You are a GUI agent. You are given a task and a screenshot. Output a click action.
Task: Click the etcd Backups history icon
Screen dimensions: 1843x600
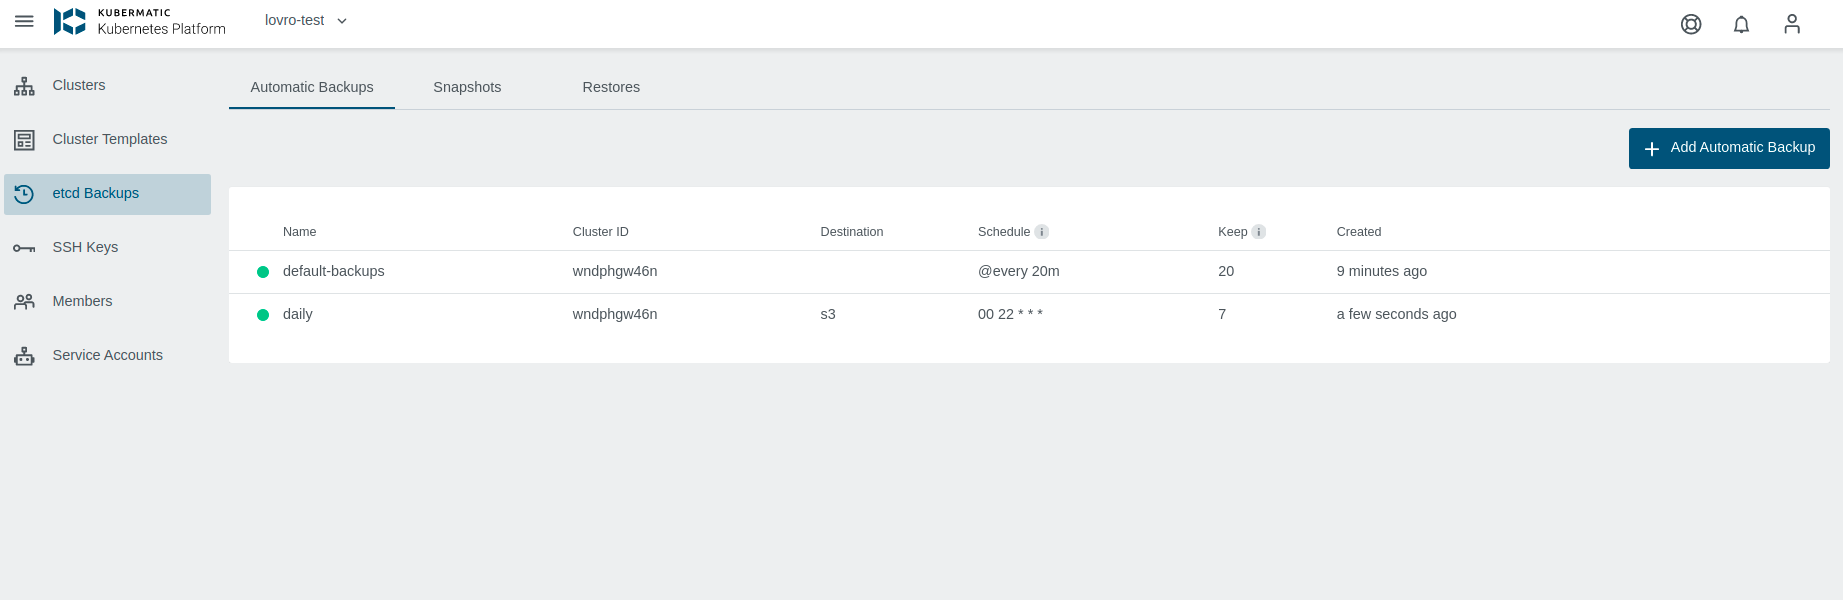pos(24,194)
